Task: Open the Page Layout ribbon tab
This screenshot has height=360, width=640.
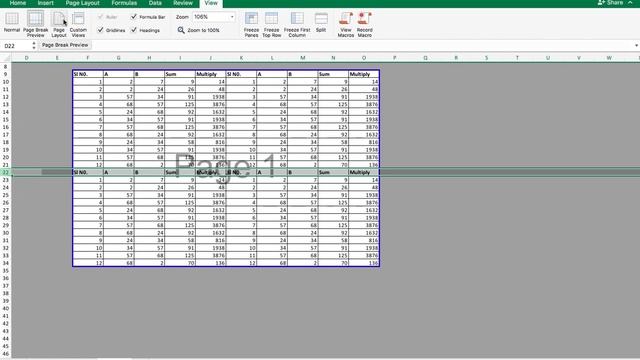Action: (82, 3)
